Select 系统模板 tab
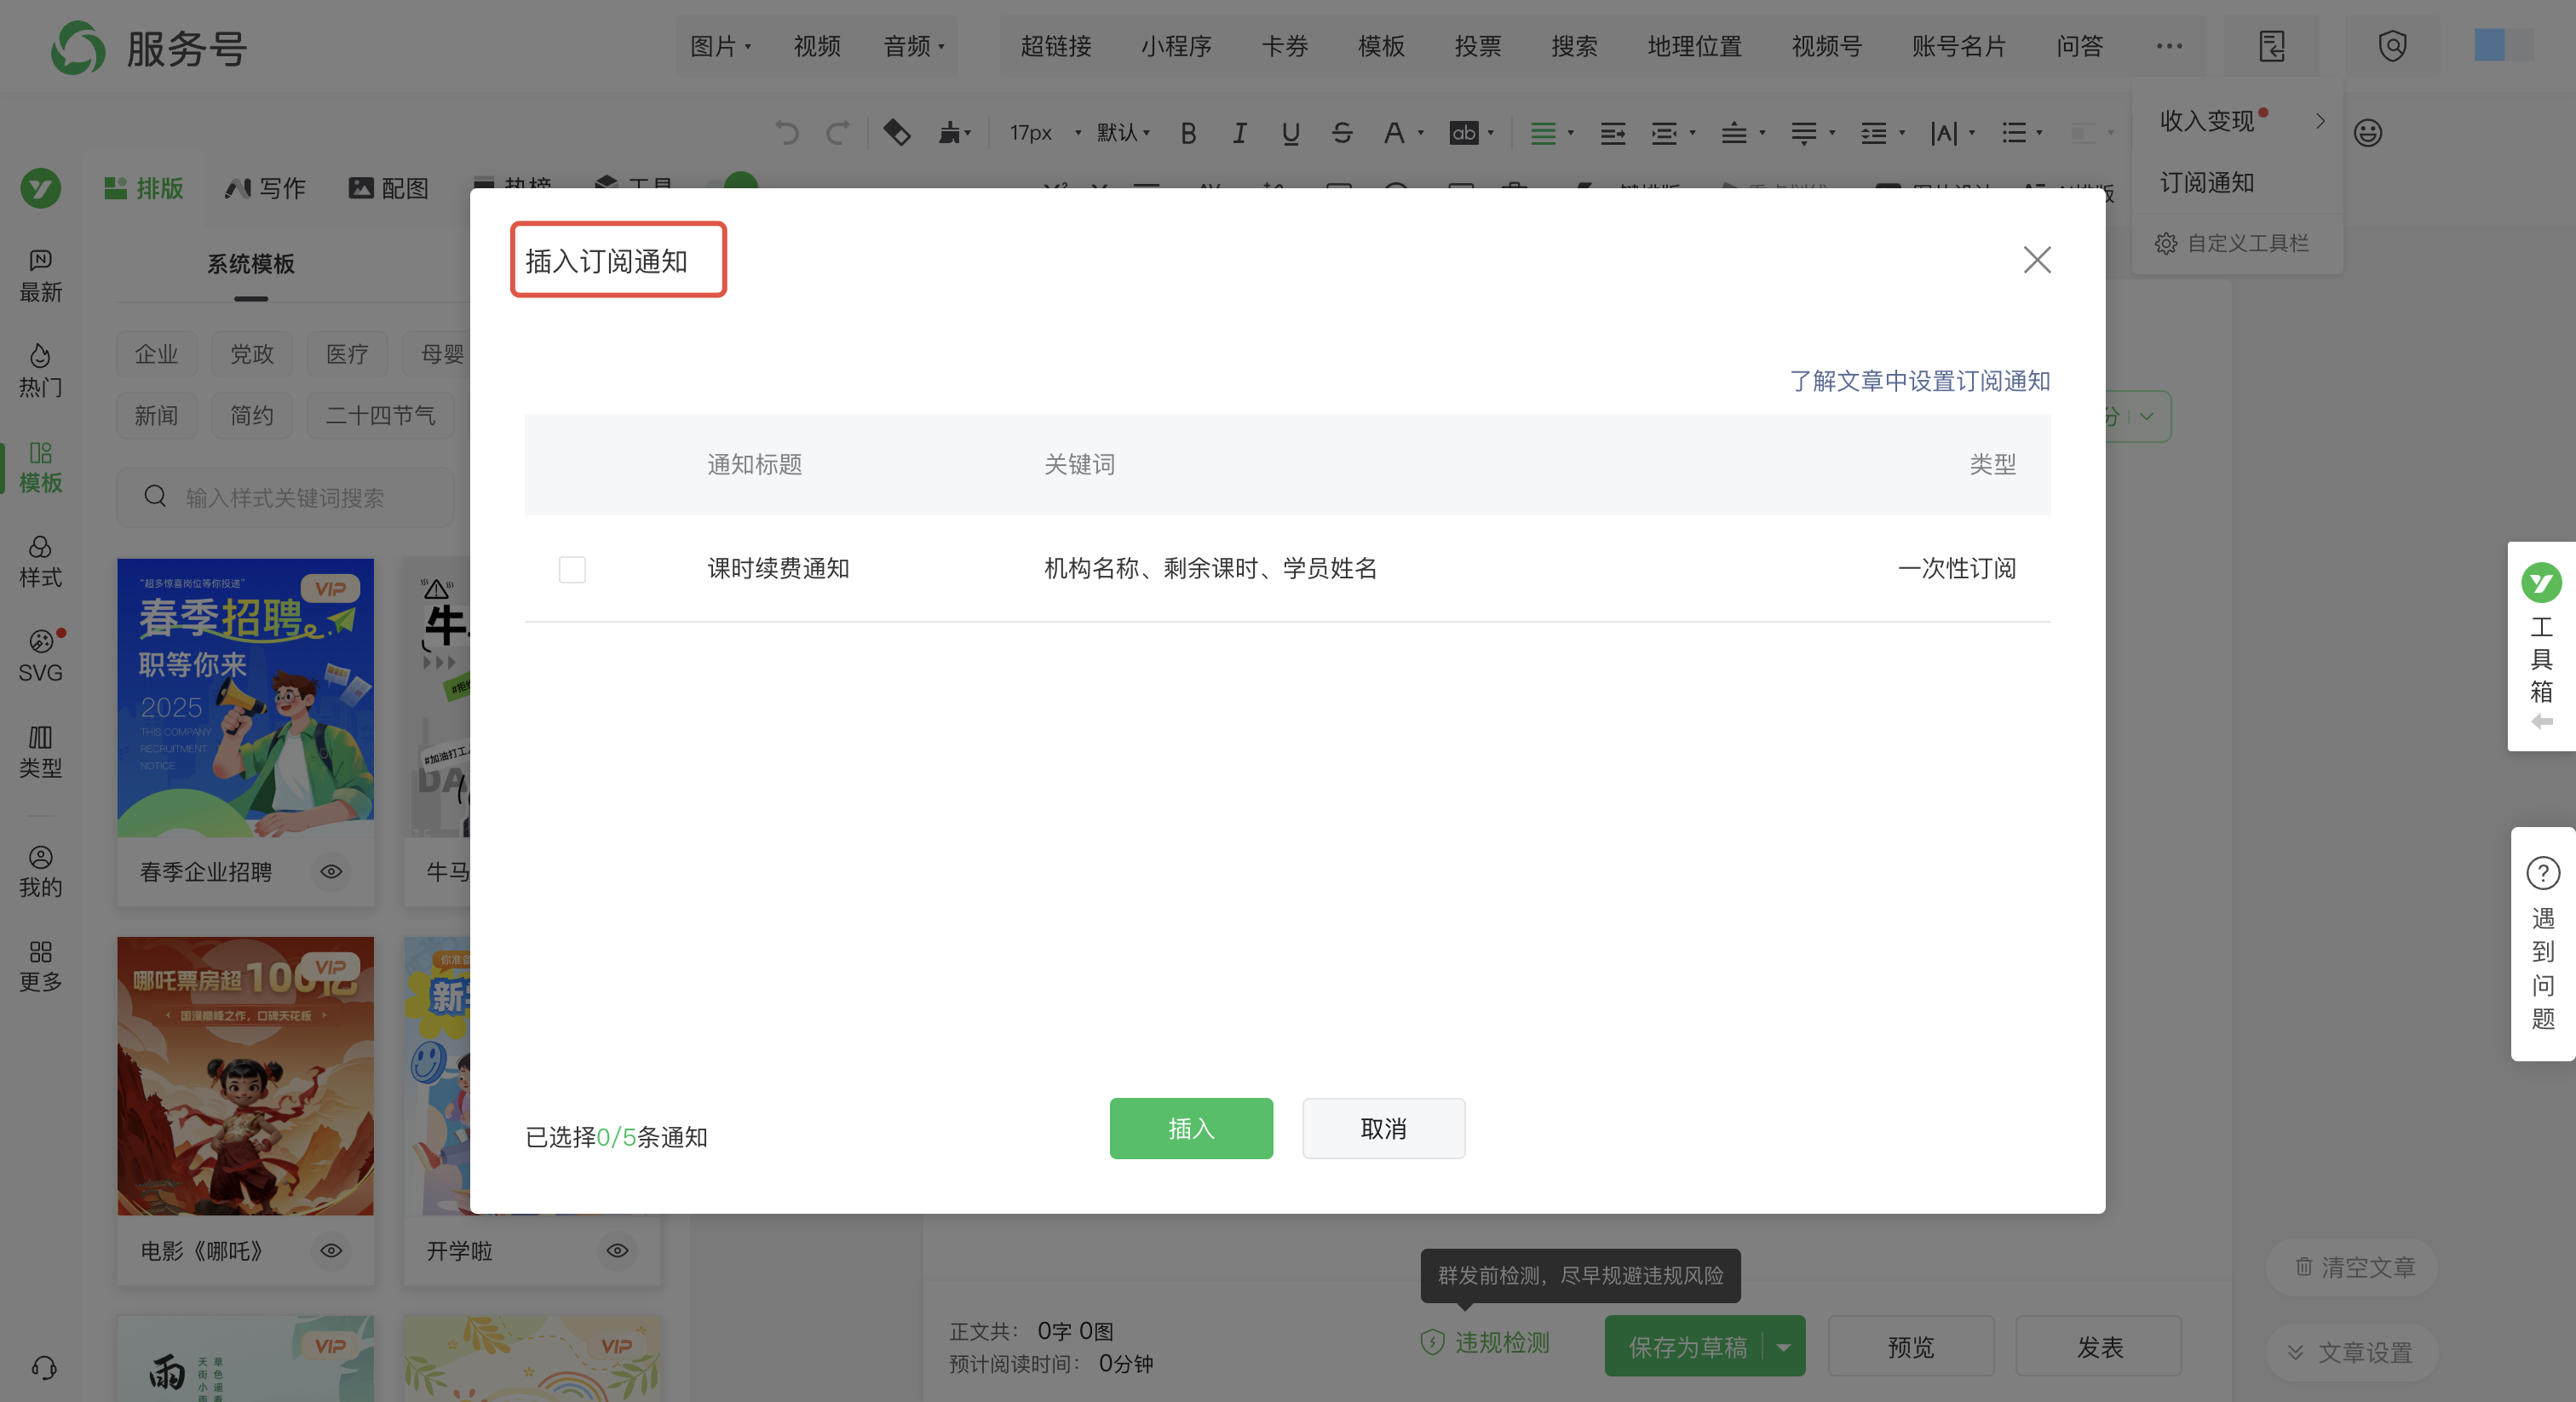 251,264
